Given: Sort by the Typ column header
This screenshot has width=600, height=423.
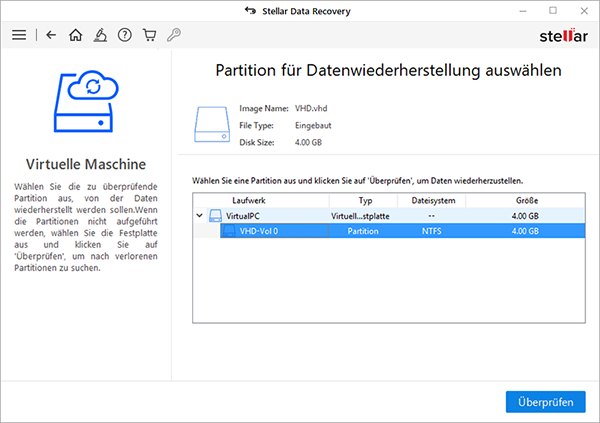Looking at the screenshot, I should [365, 201].
